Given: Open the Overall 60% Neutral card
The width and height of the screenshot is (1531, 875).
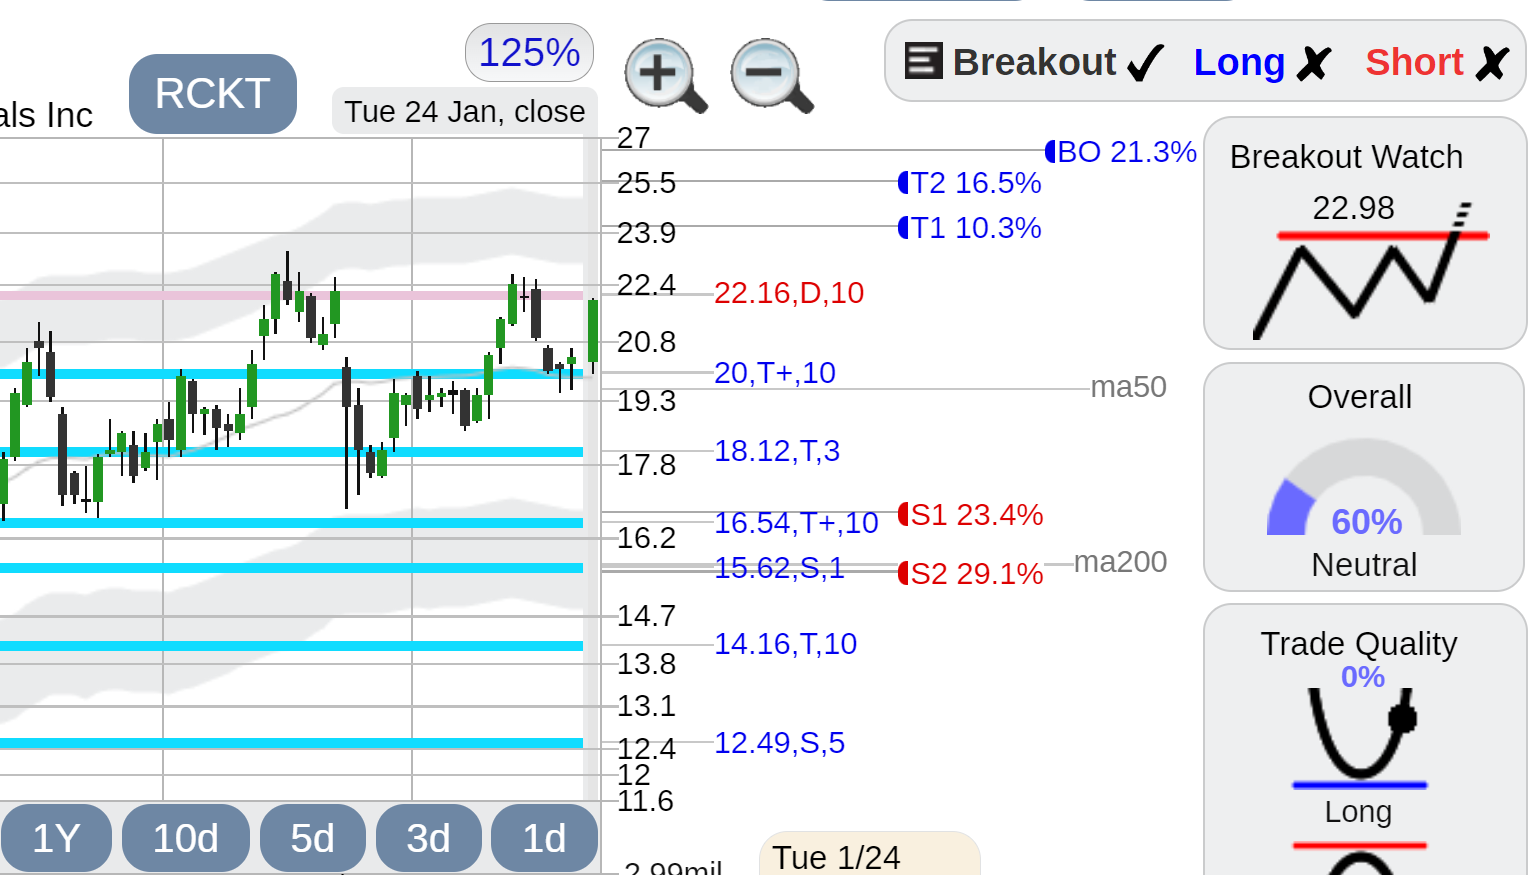Looking at the screenshot, I should [x=1364, y=477].
